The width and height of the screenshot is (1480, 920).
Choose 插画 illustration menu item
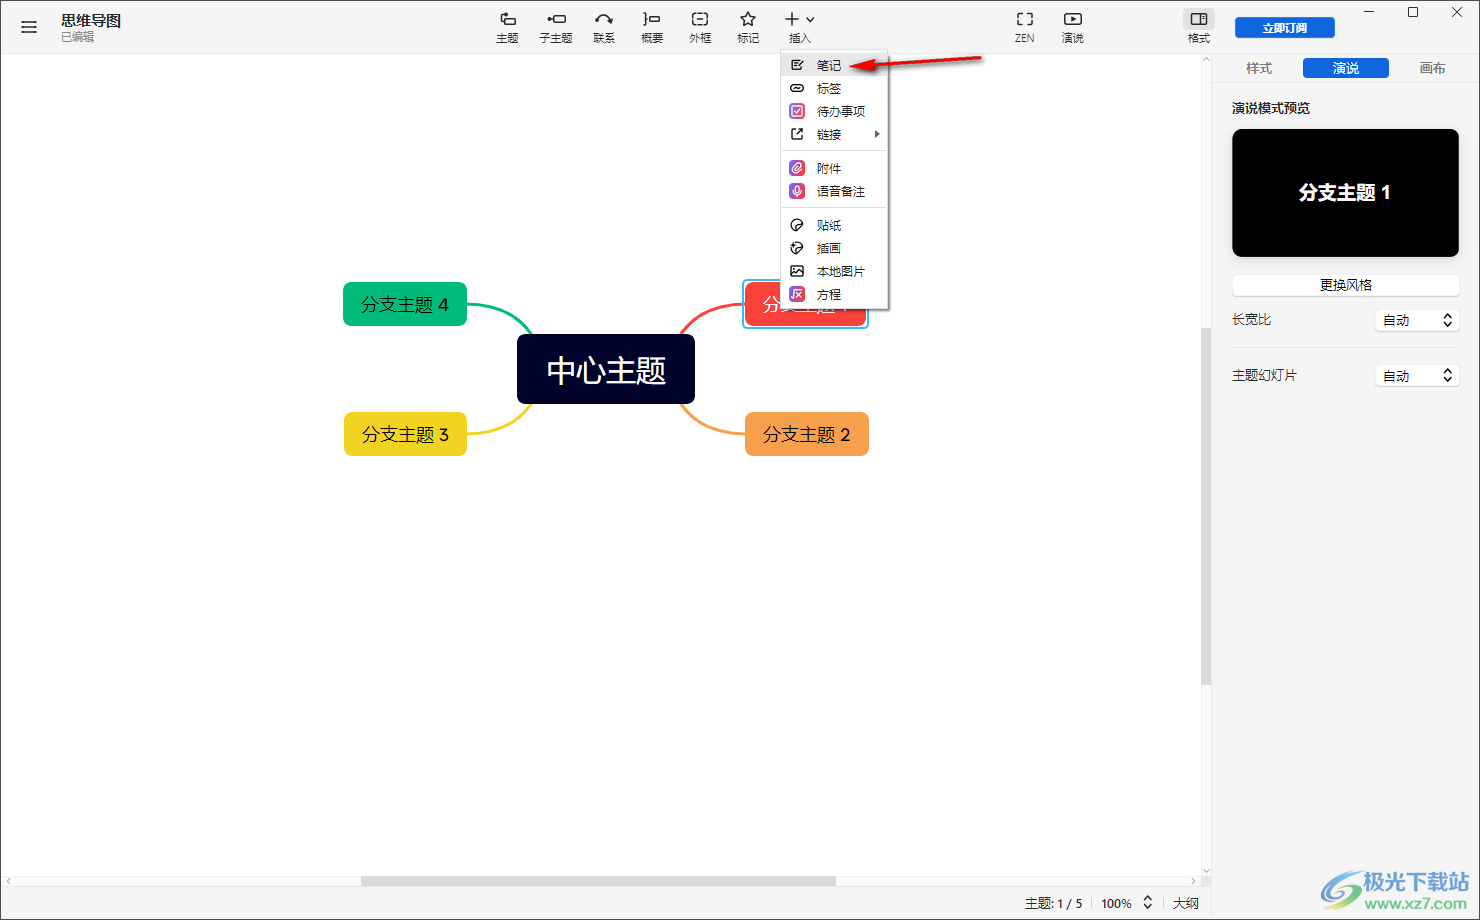click(834, 248)
